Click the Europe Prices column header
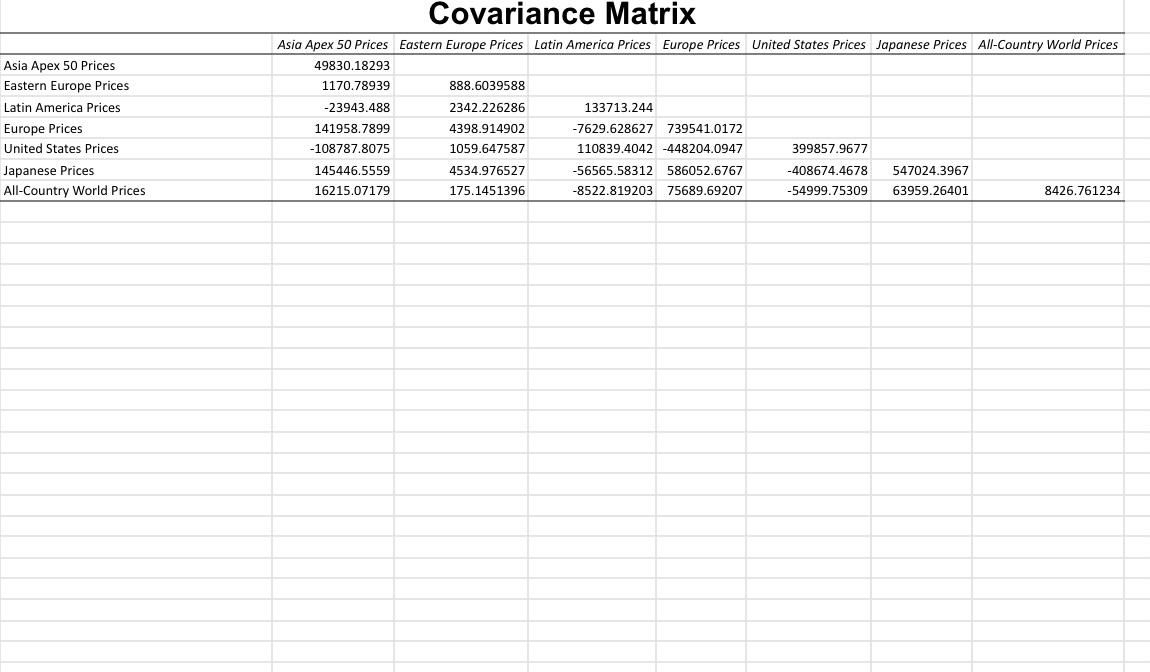 point(700,44)
